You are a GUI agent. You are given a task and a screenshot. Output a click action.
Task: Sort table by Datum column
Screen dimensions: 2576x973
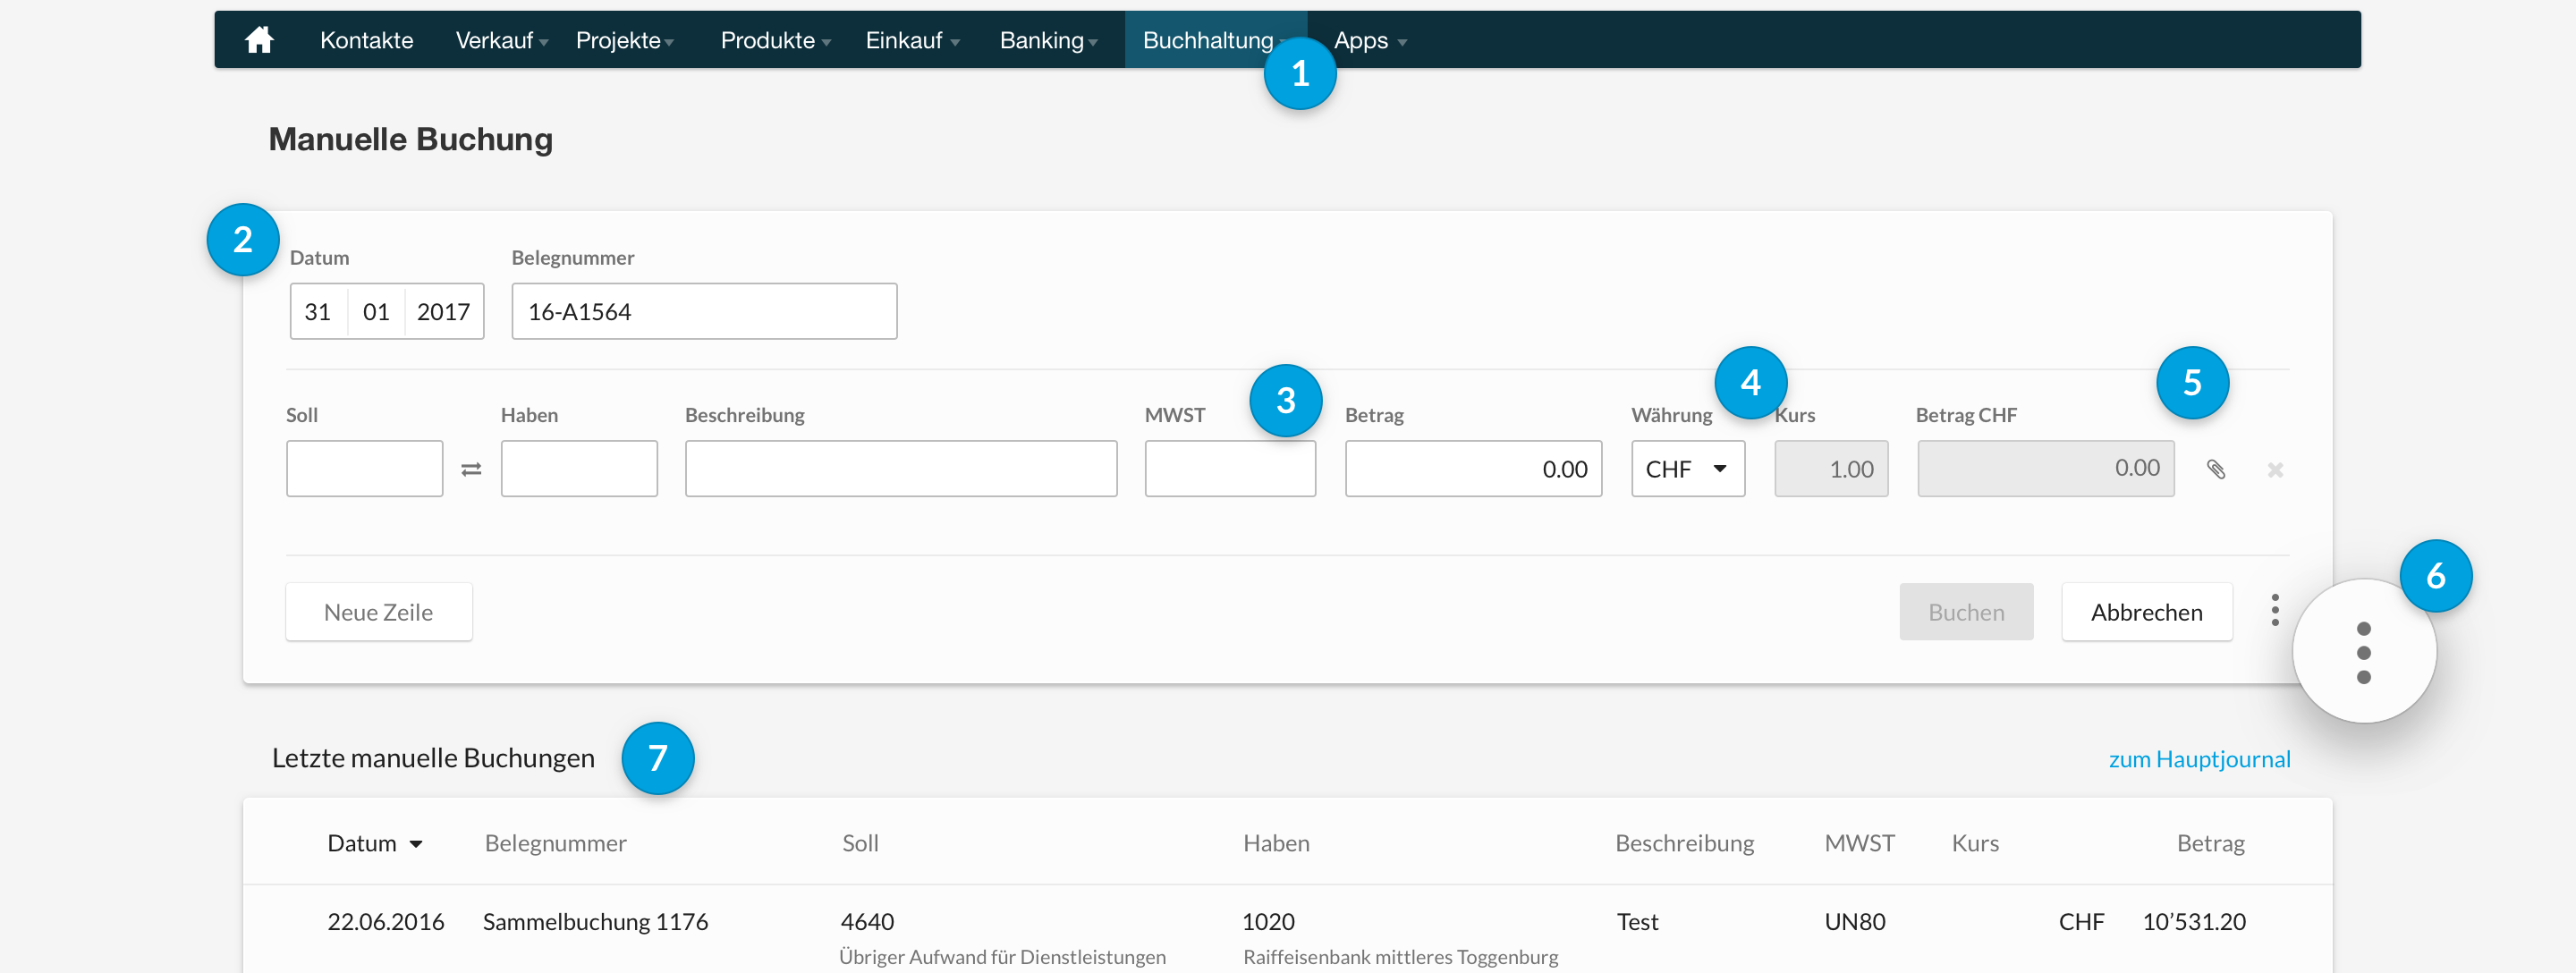[374, 843]
